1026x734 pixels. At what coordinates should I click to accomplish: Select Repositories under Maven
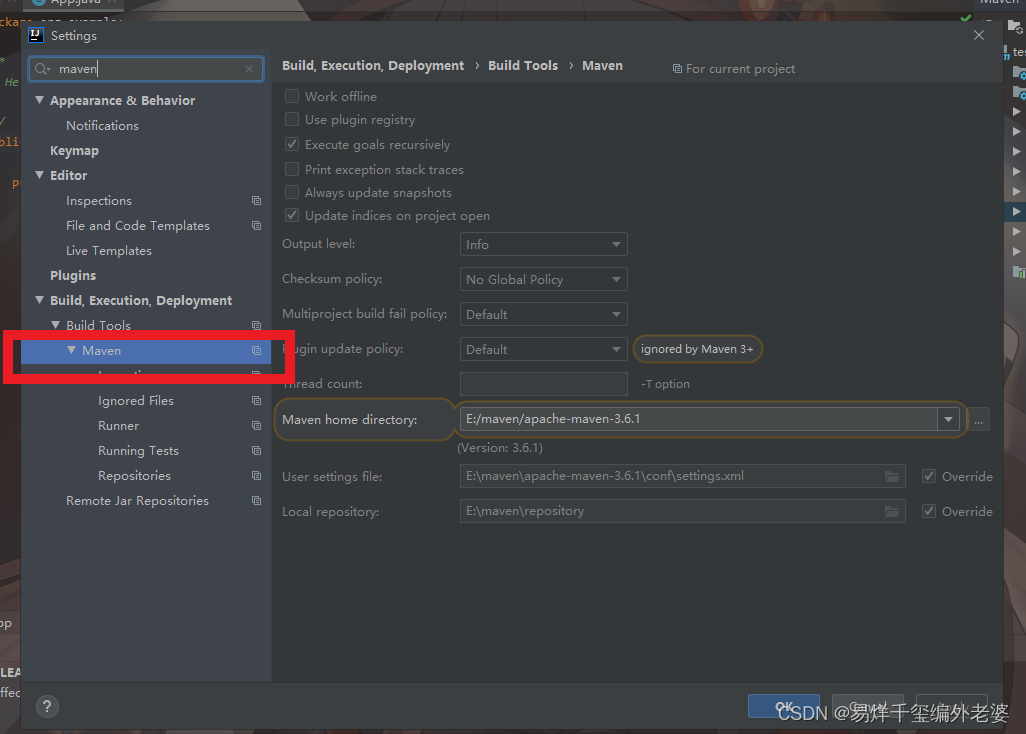point(134,476)
